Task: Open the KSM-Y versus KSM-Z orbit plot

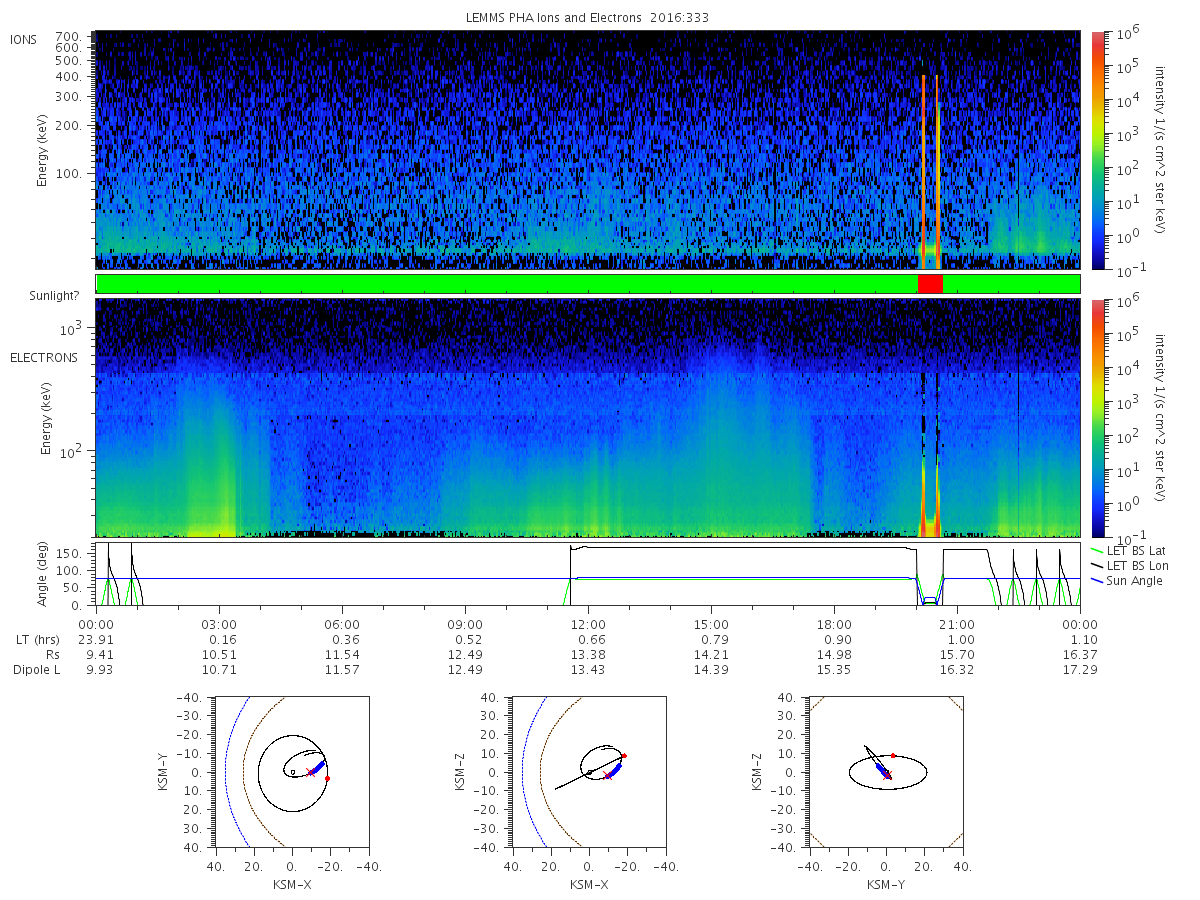Action: click(x=886, y=771)
